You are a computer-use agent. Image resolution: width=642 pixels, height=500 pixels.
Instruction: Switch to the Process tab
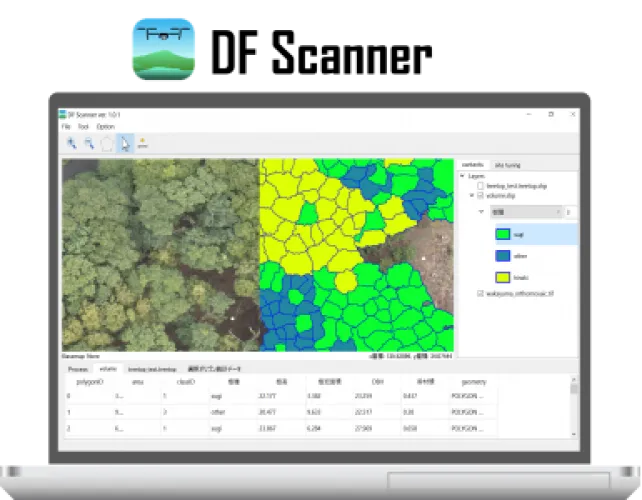point(78,369)
